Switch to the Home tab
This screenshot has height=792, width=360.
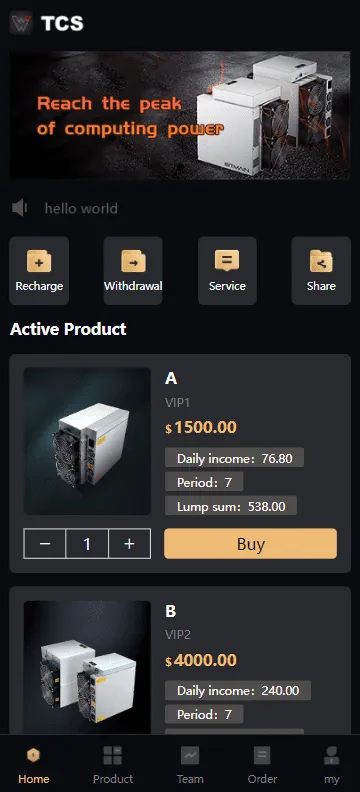pyautogui.click(x=34, y=765)
